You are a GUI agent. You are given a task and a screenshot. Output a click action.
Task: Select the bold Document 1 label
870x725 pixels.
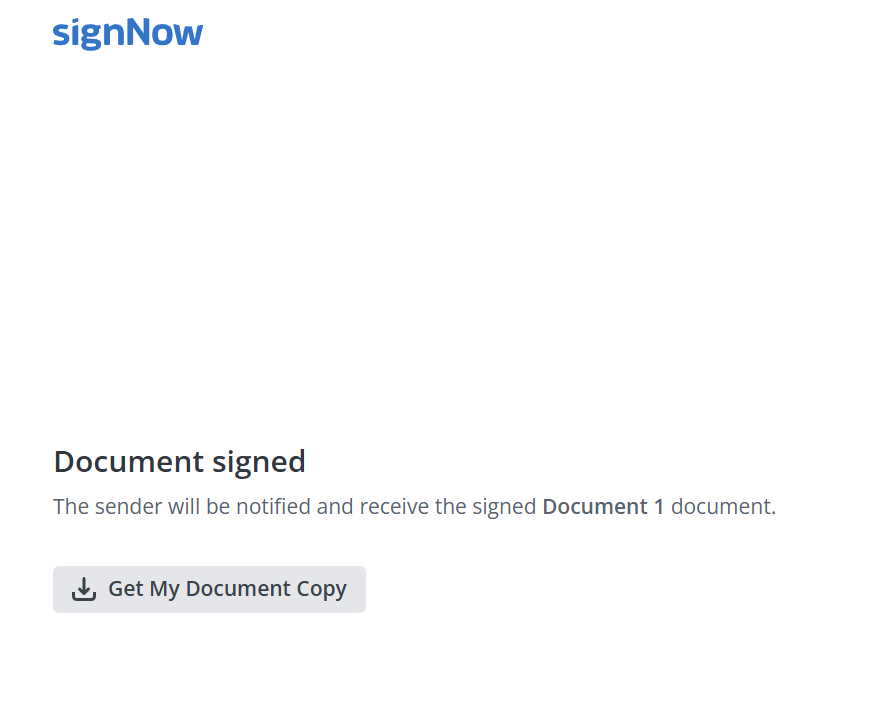[x=603, y=507]
